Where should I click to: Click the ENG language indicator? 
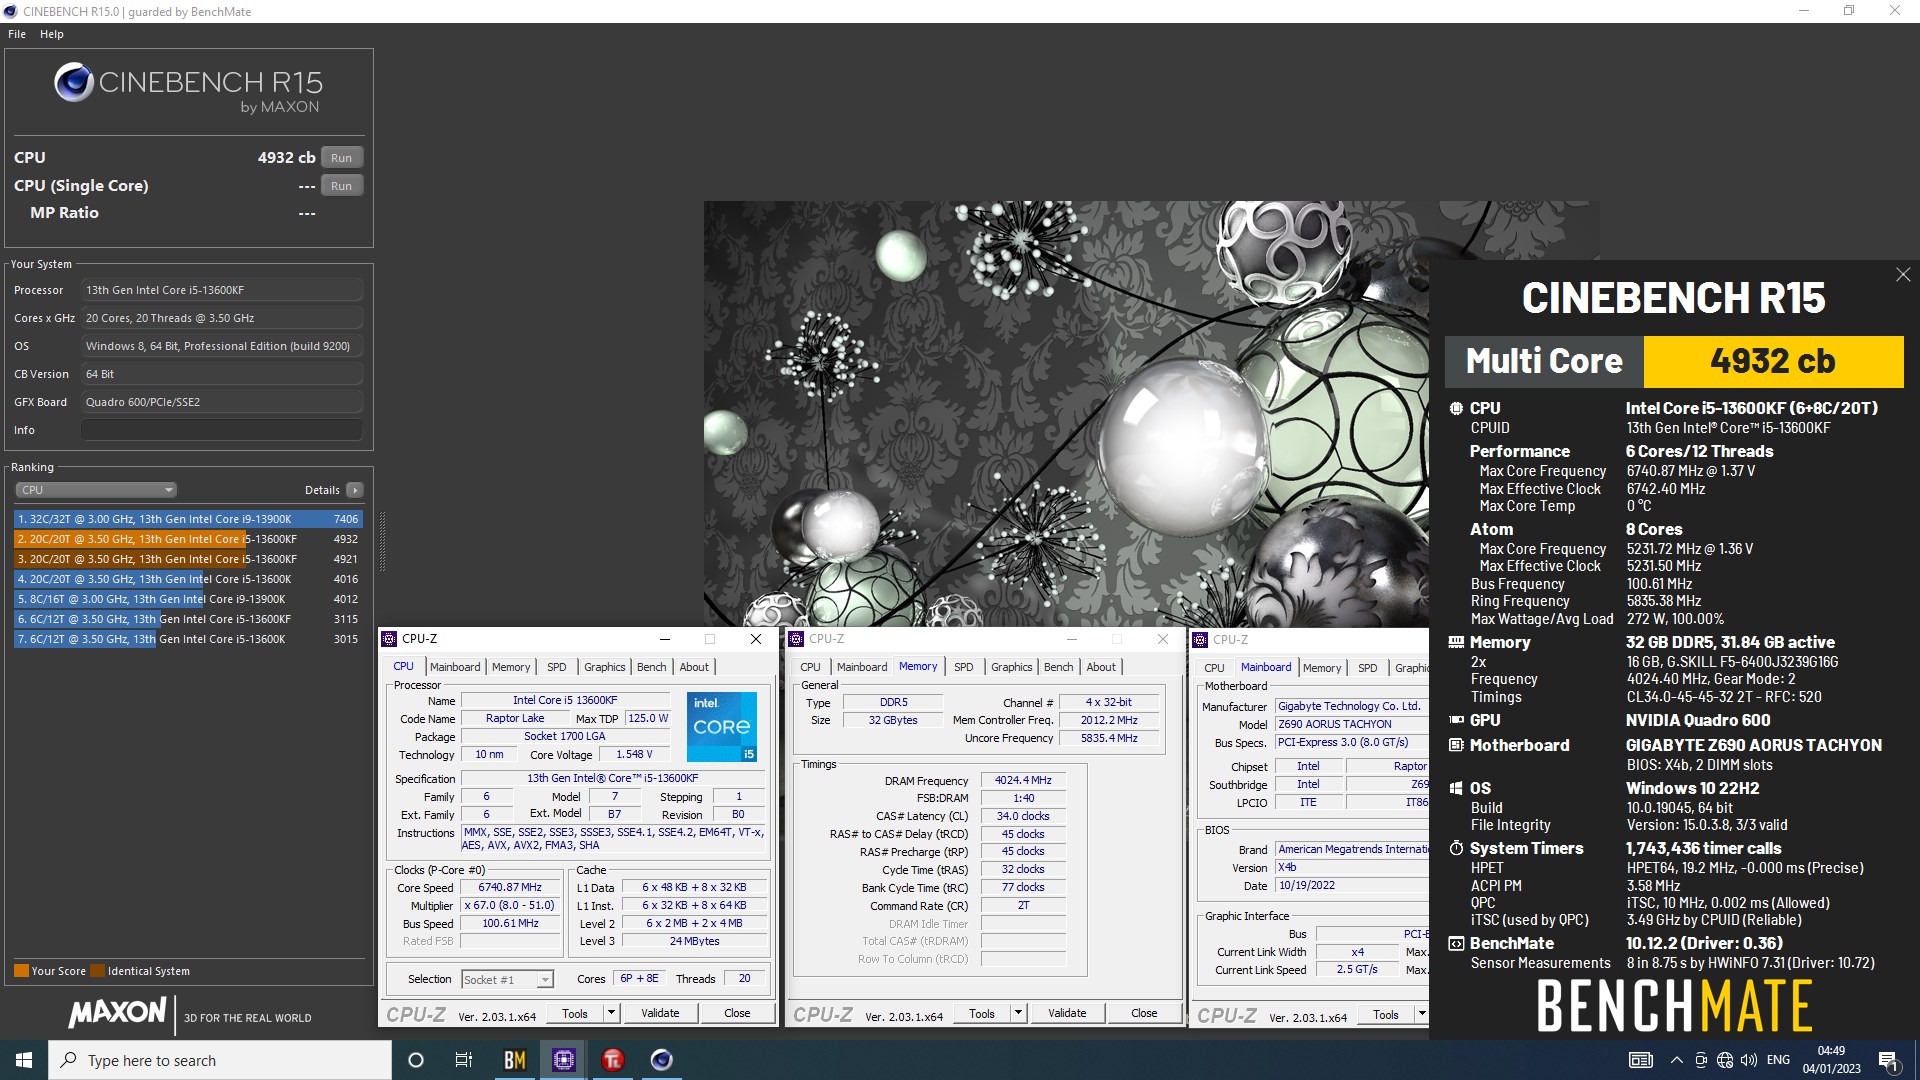(1778, 1060)
